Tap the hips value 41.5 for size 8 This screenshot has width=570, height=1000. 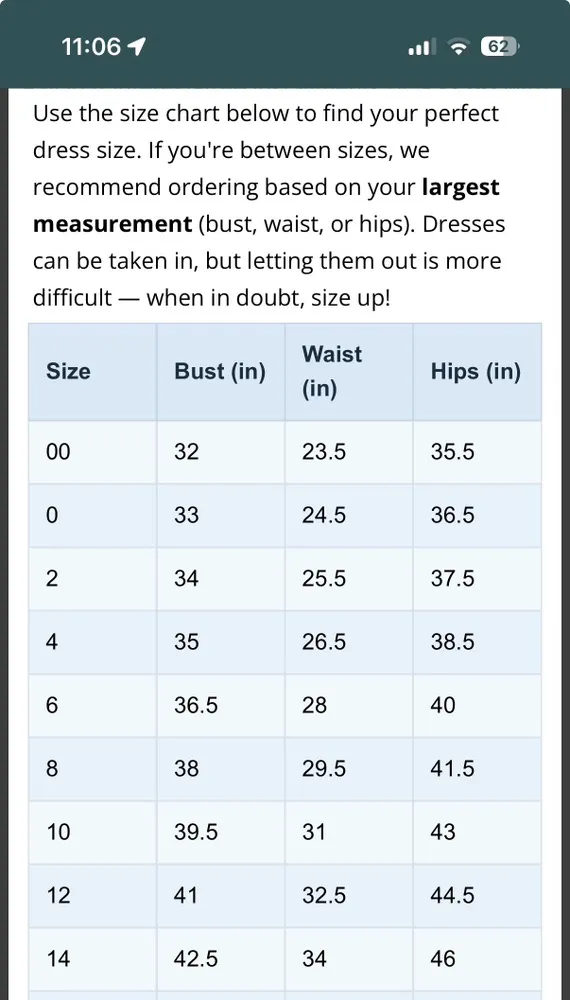[453, 768]
